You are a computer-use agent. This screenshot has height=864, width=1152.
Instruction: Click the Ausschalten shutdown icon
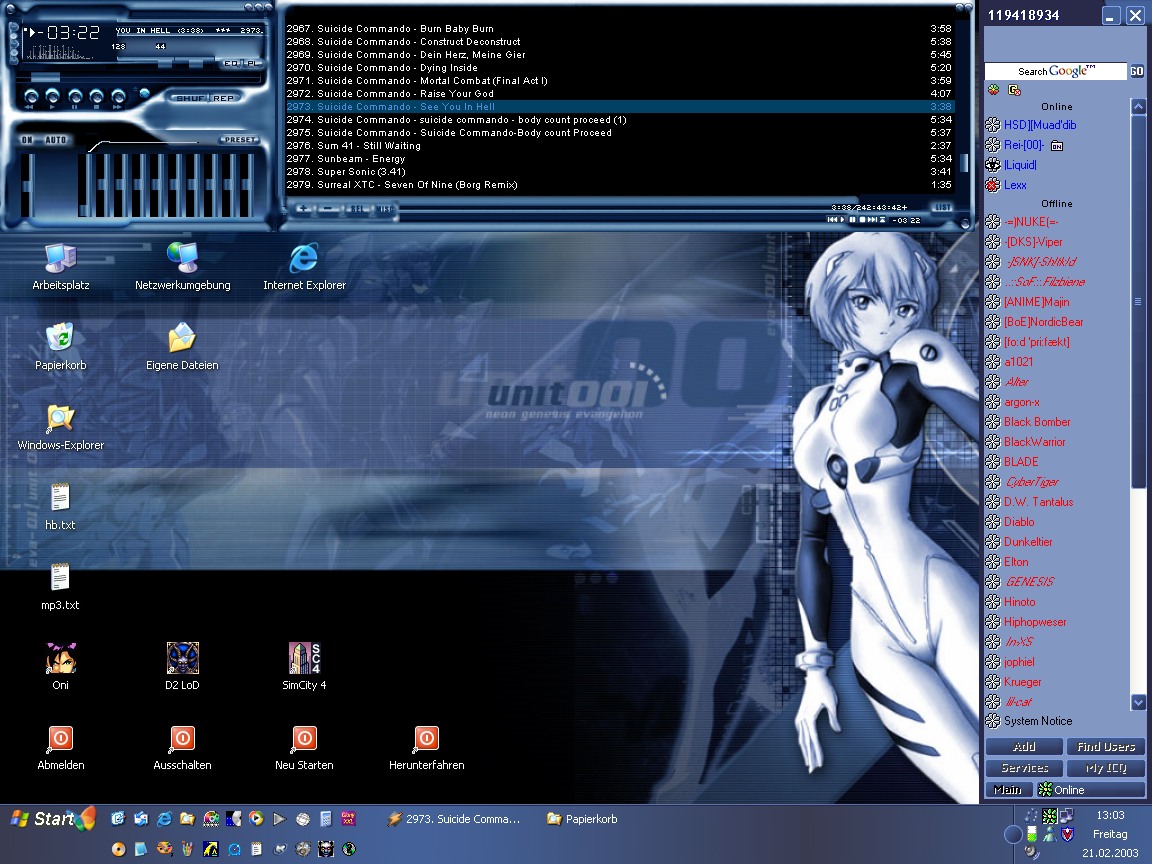[x=183, y=739]
